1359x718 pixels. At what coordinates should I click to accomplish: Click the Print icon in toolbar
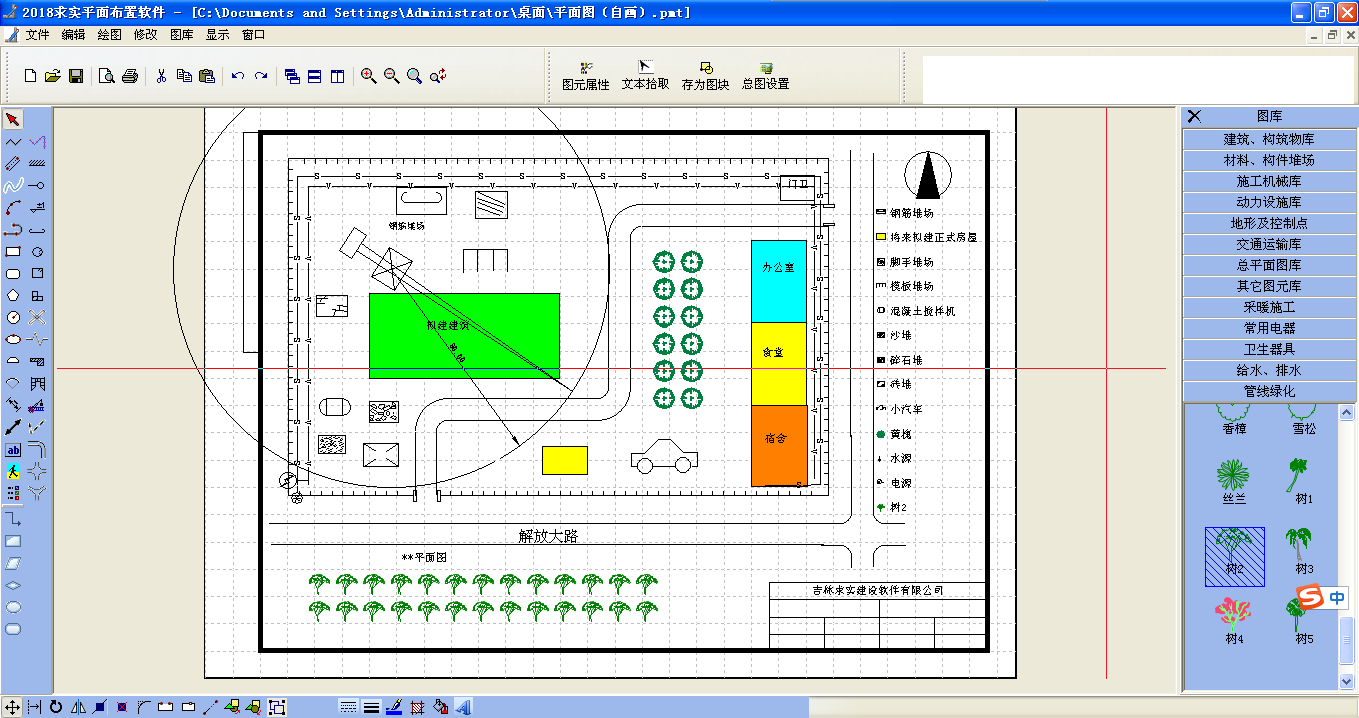(x=130, y=76)
